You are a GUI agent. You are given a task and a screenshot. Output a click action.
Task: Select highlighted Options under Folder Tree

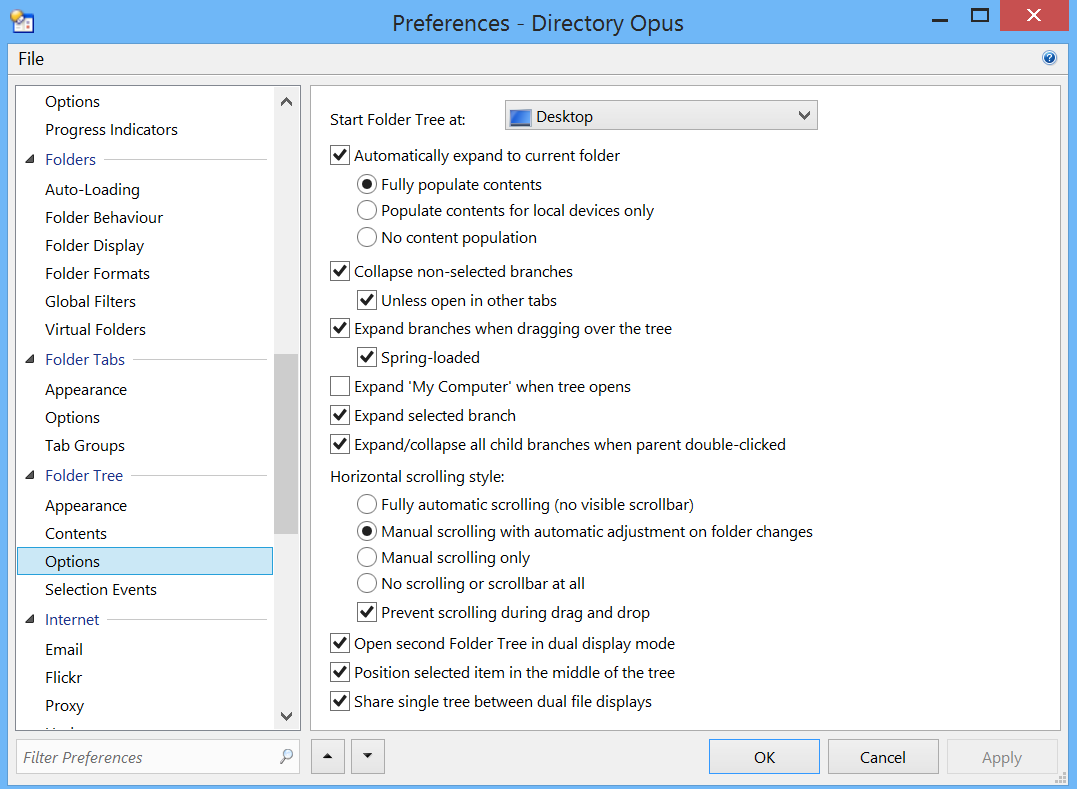[x=145, y=561]
